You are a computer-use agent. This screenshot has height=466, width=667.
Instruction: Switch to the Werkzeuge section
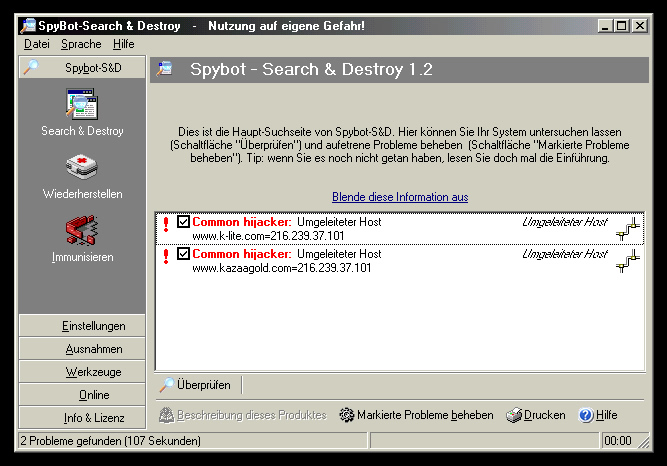pyautogui.click(x=82, y=372)
